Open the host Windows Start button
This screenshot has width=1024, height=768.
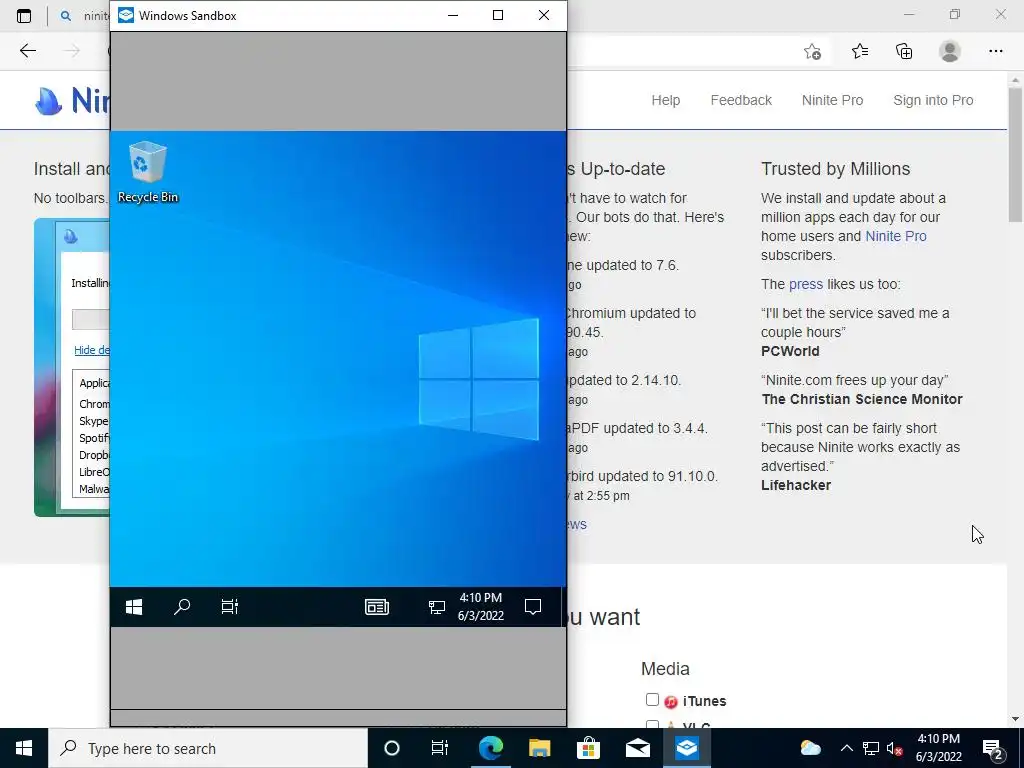pyautogui.click(x=24, y=748)
